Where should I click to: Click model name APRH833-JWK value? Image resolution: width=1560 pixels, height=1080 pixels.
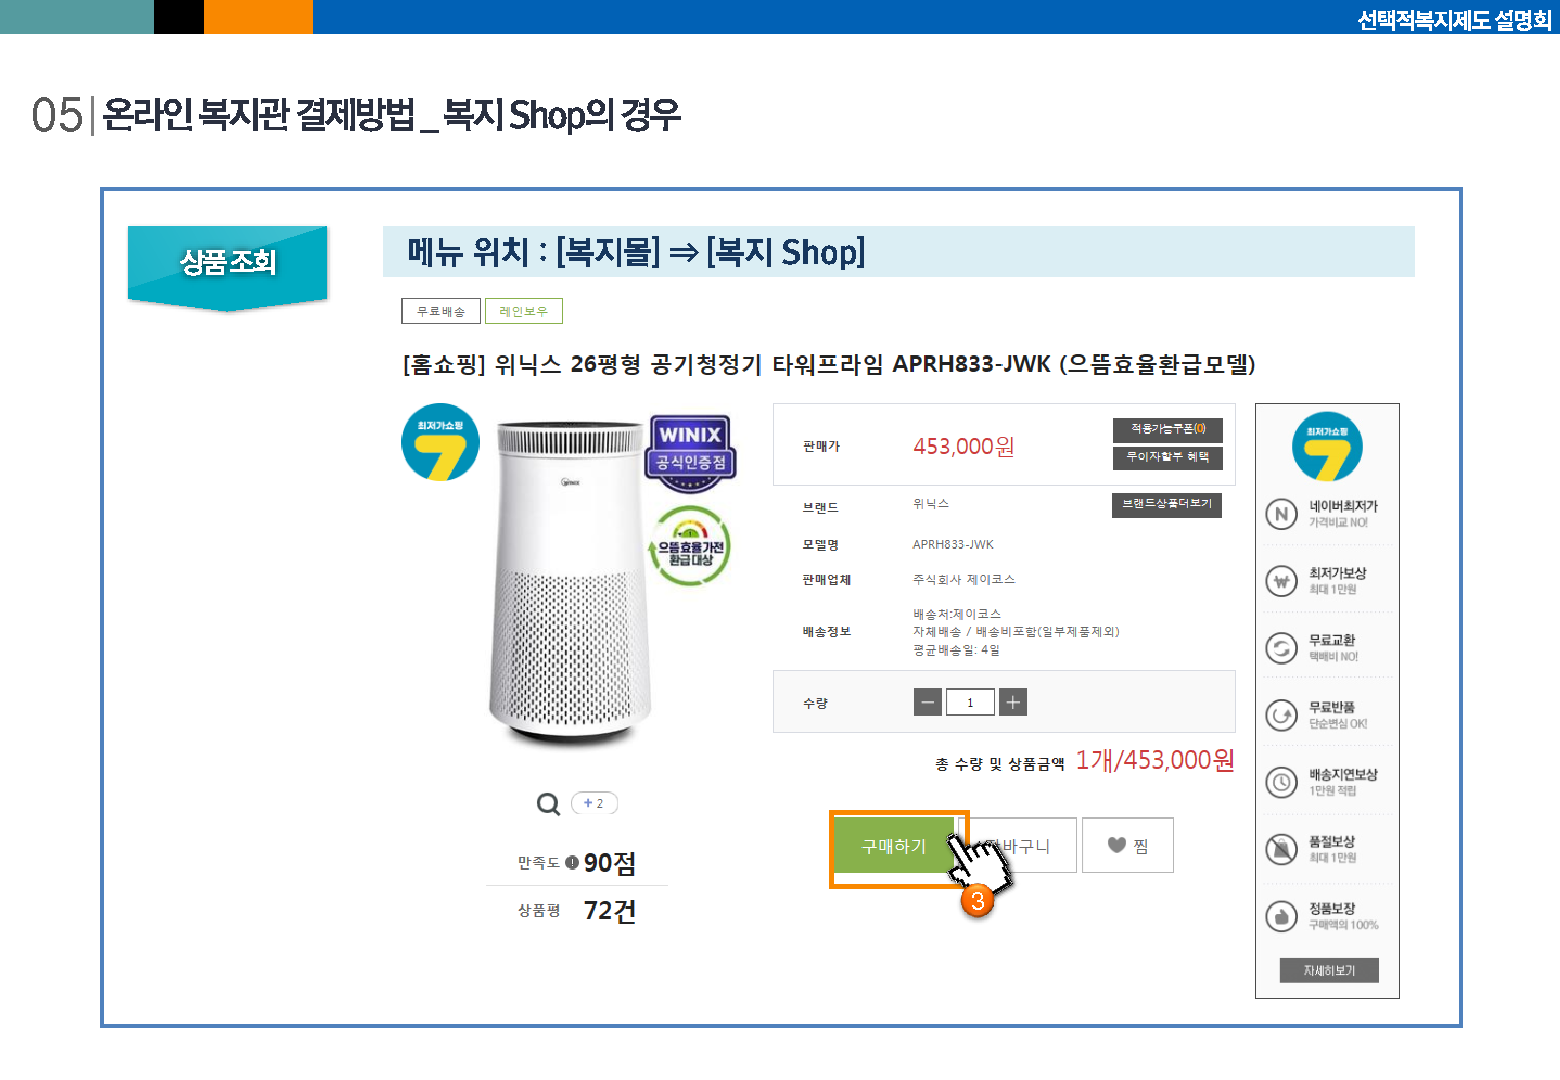(x=953, y=545)
